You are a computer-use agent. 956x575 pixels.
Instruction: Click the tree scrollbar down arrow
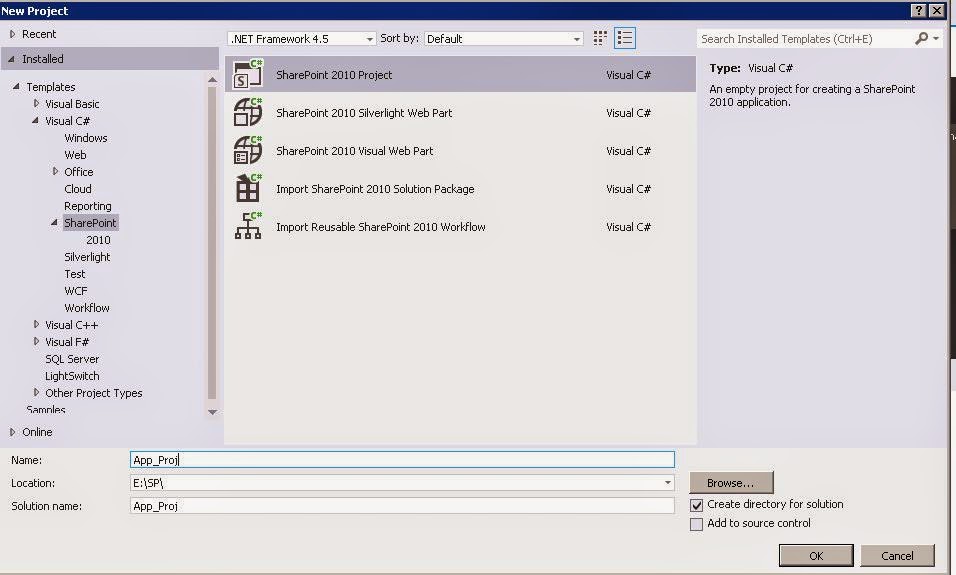[212, 412]
